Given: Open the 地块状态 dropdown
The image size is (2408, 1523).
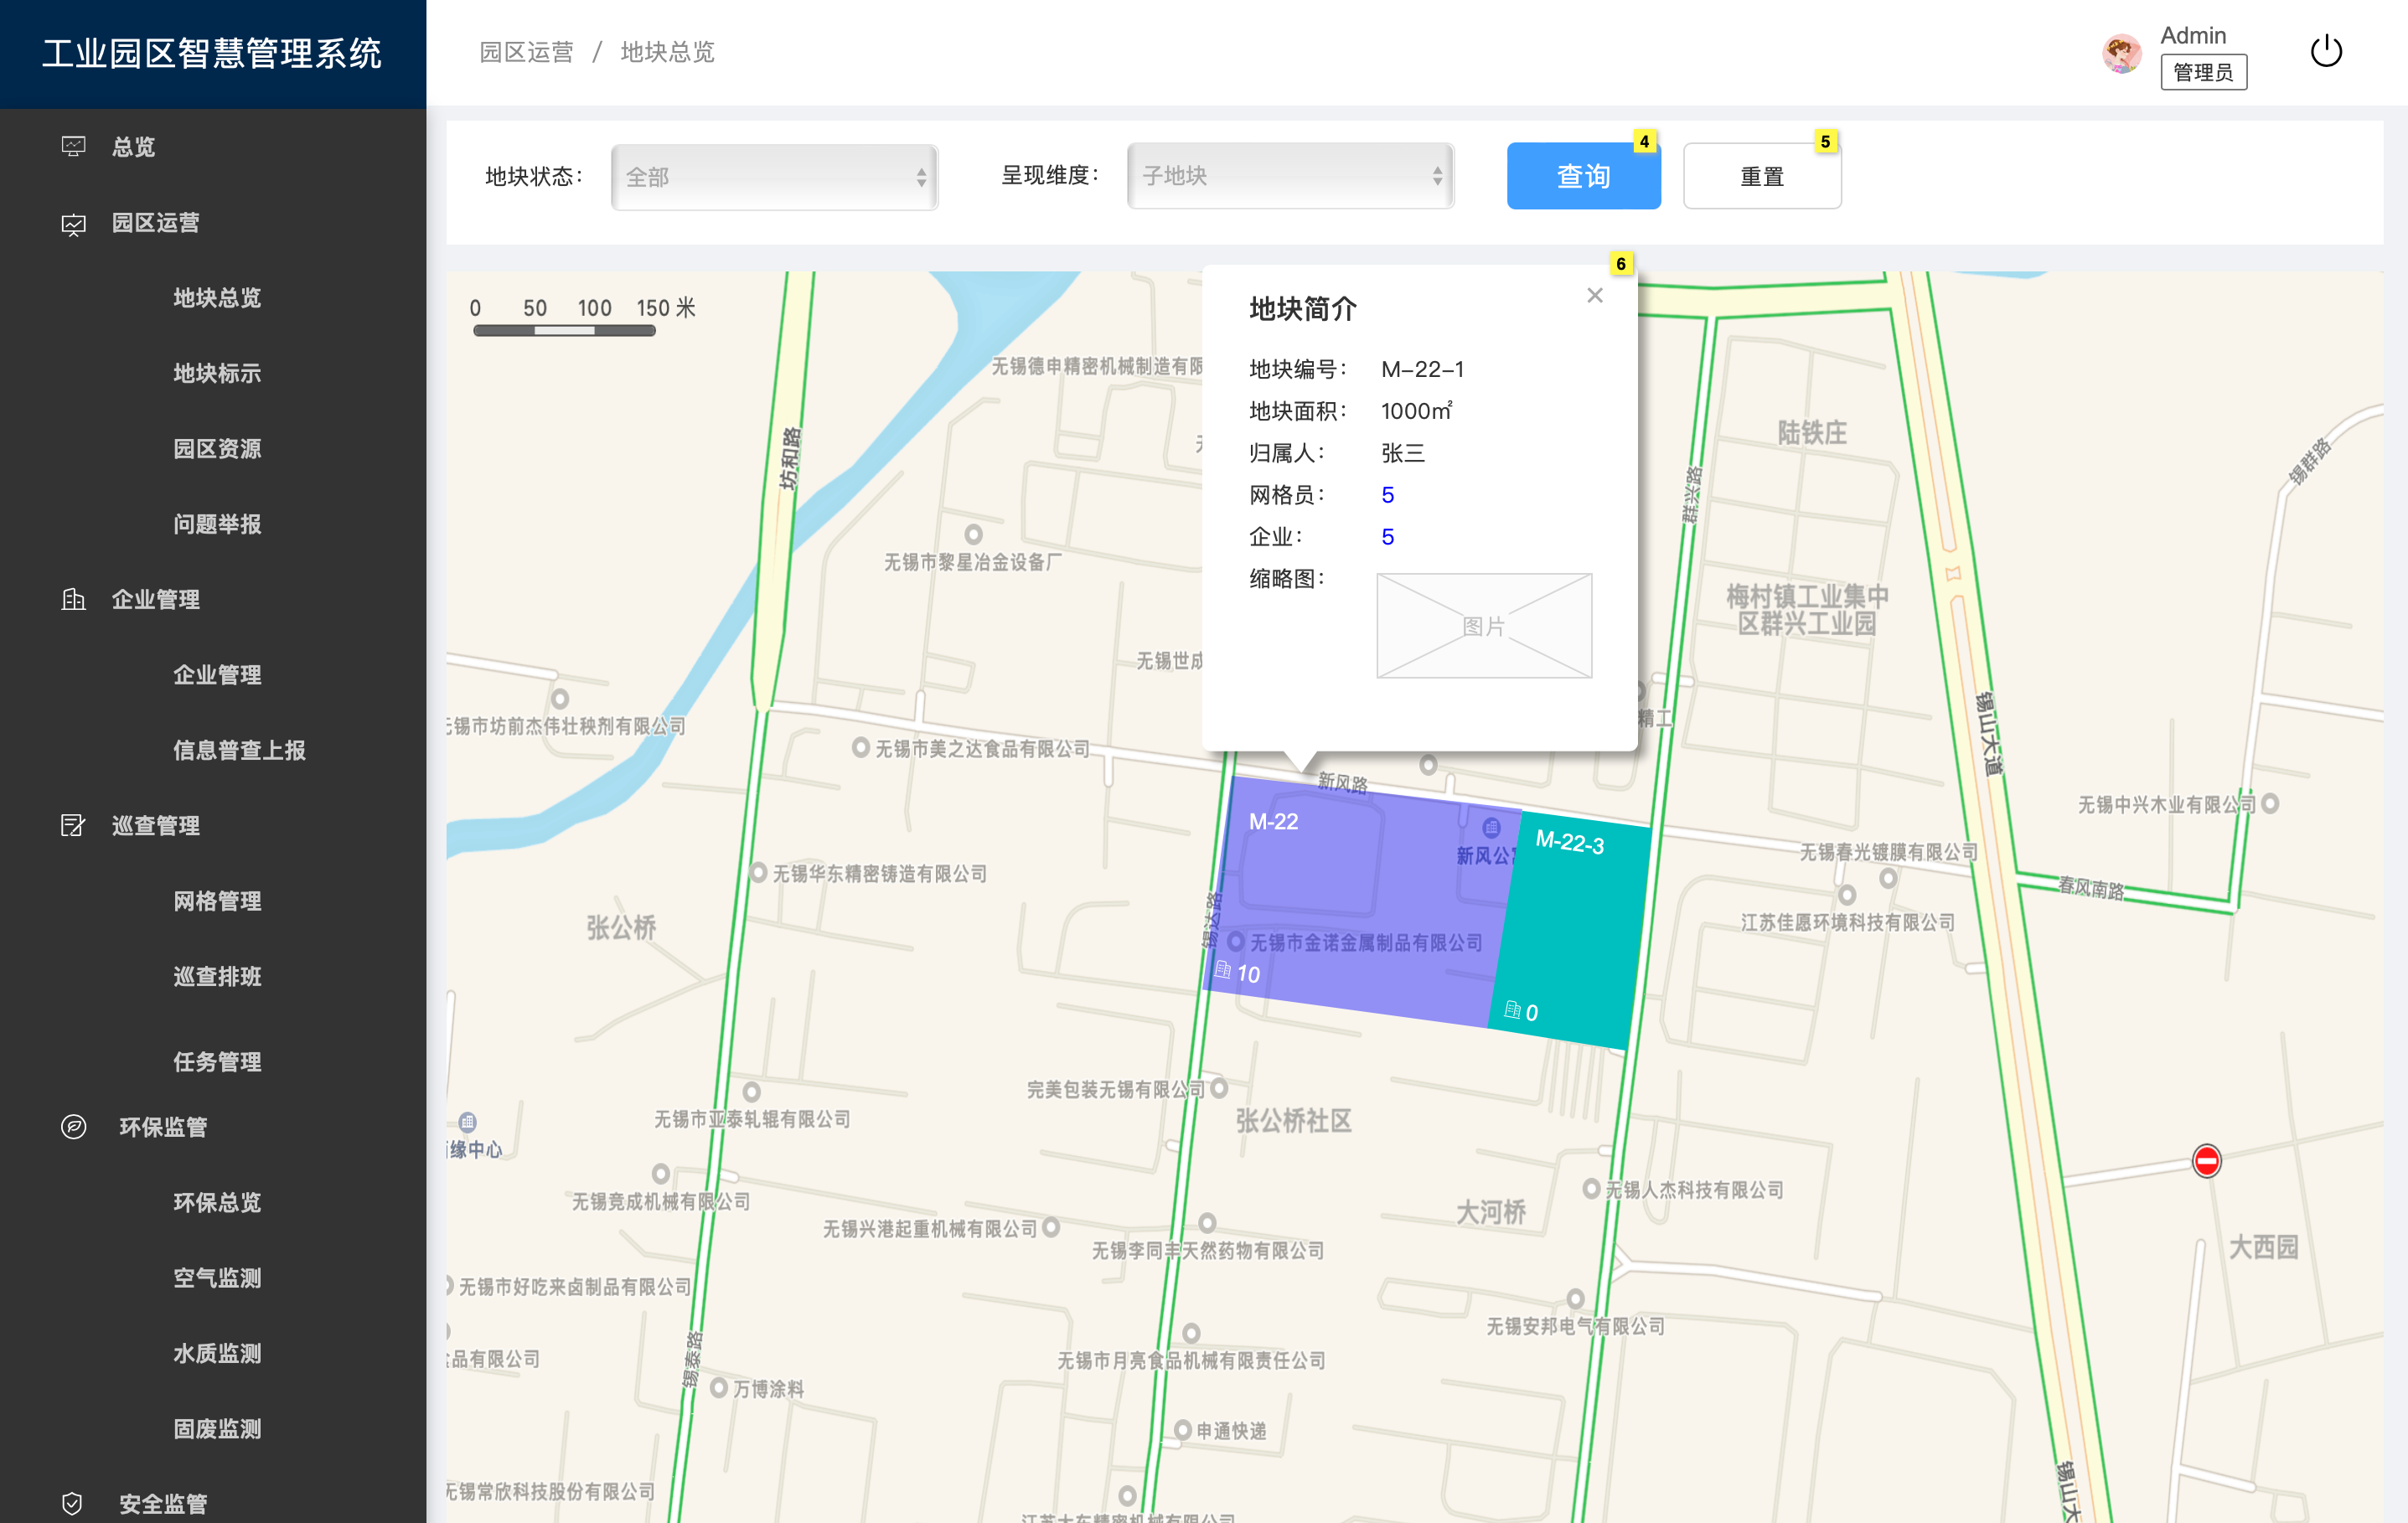Looking at the screenshot, I should 774,177.
